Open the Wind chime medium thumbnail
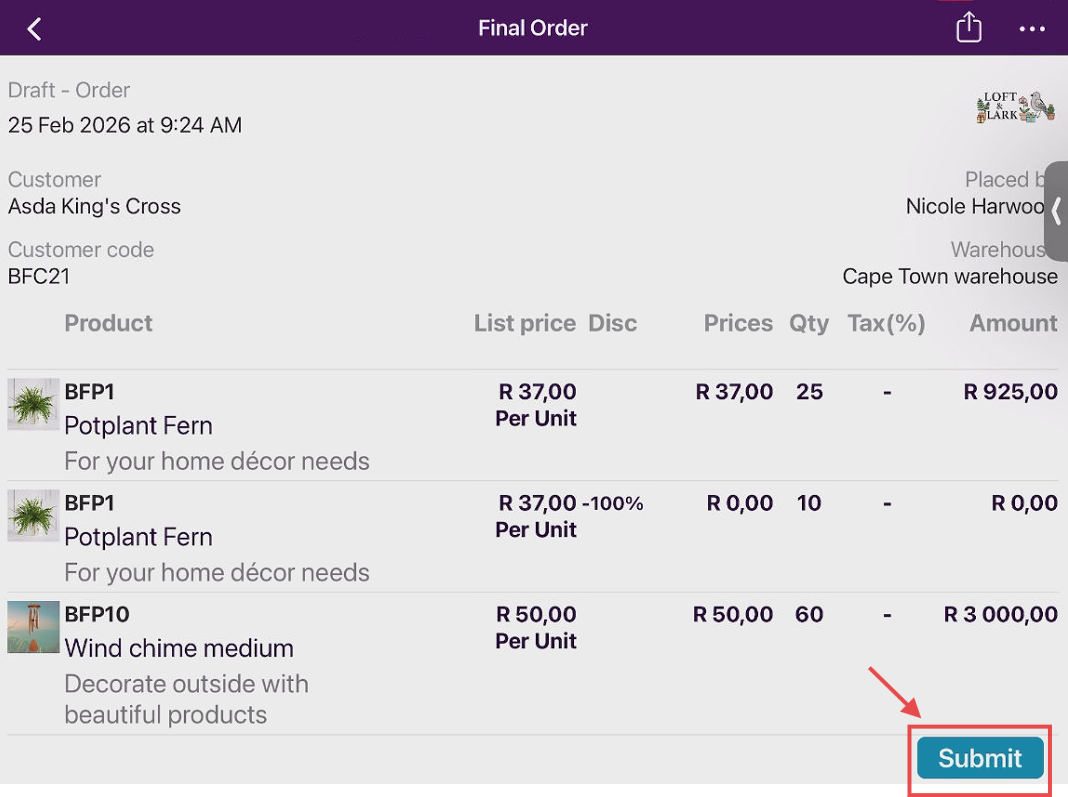This screenshot has width=1068, height=797. tap(33, 627)
